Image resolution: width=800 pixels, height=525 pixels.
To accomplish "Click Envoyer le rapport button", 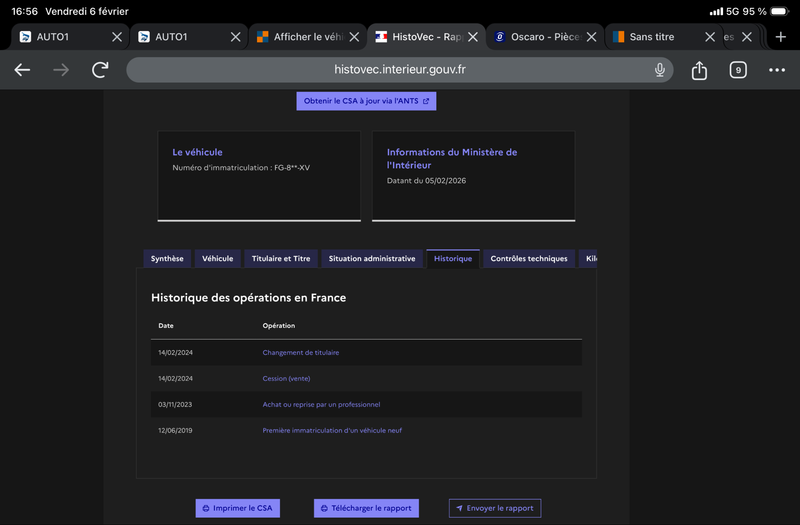I will pyautogui.click(x=494, y=508).
